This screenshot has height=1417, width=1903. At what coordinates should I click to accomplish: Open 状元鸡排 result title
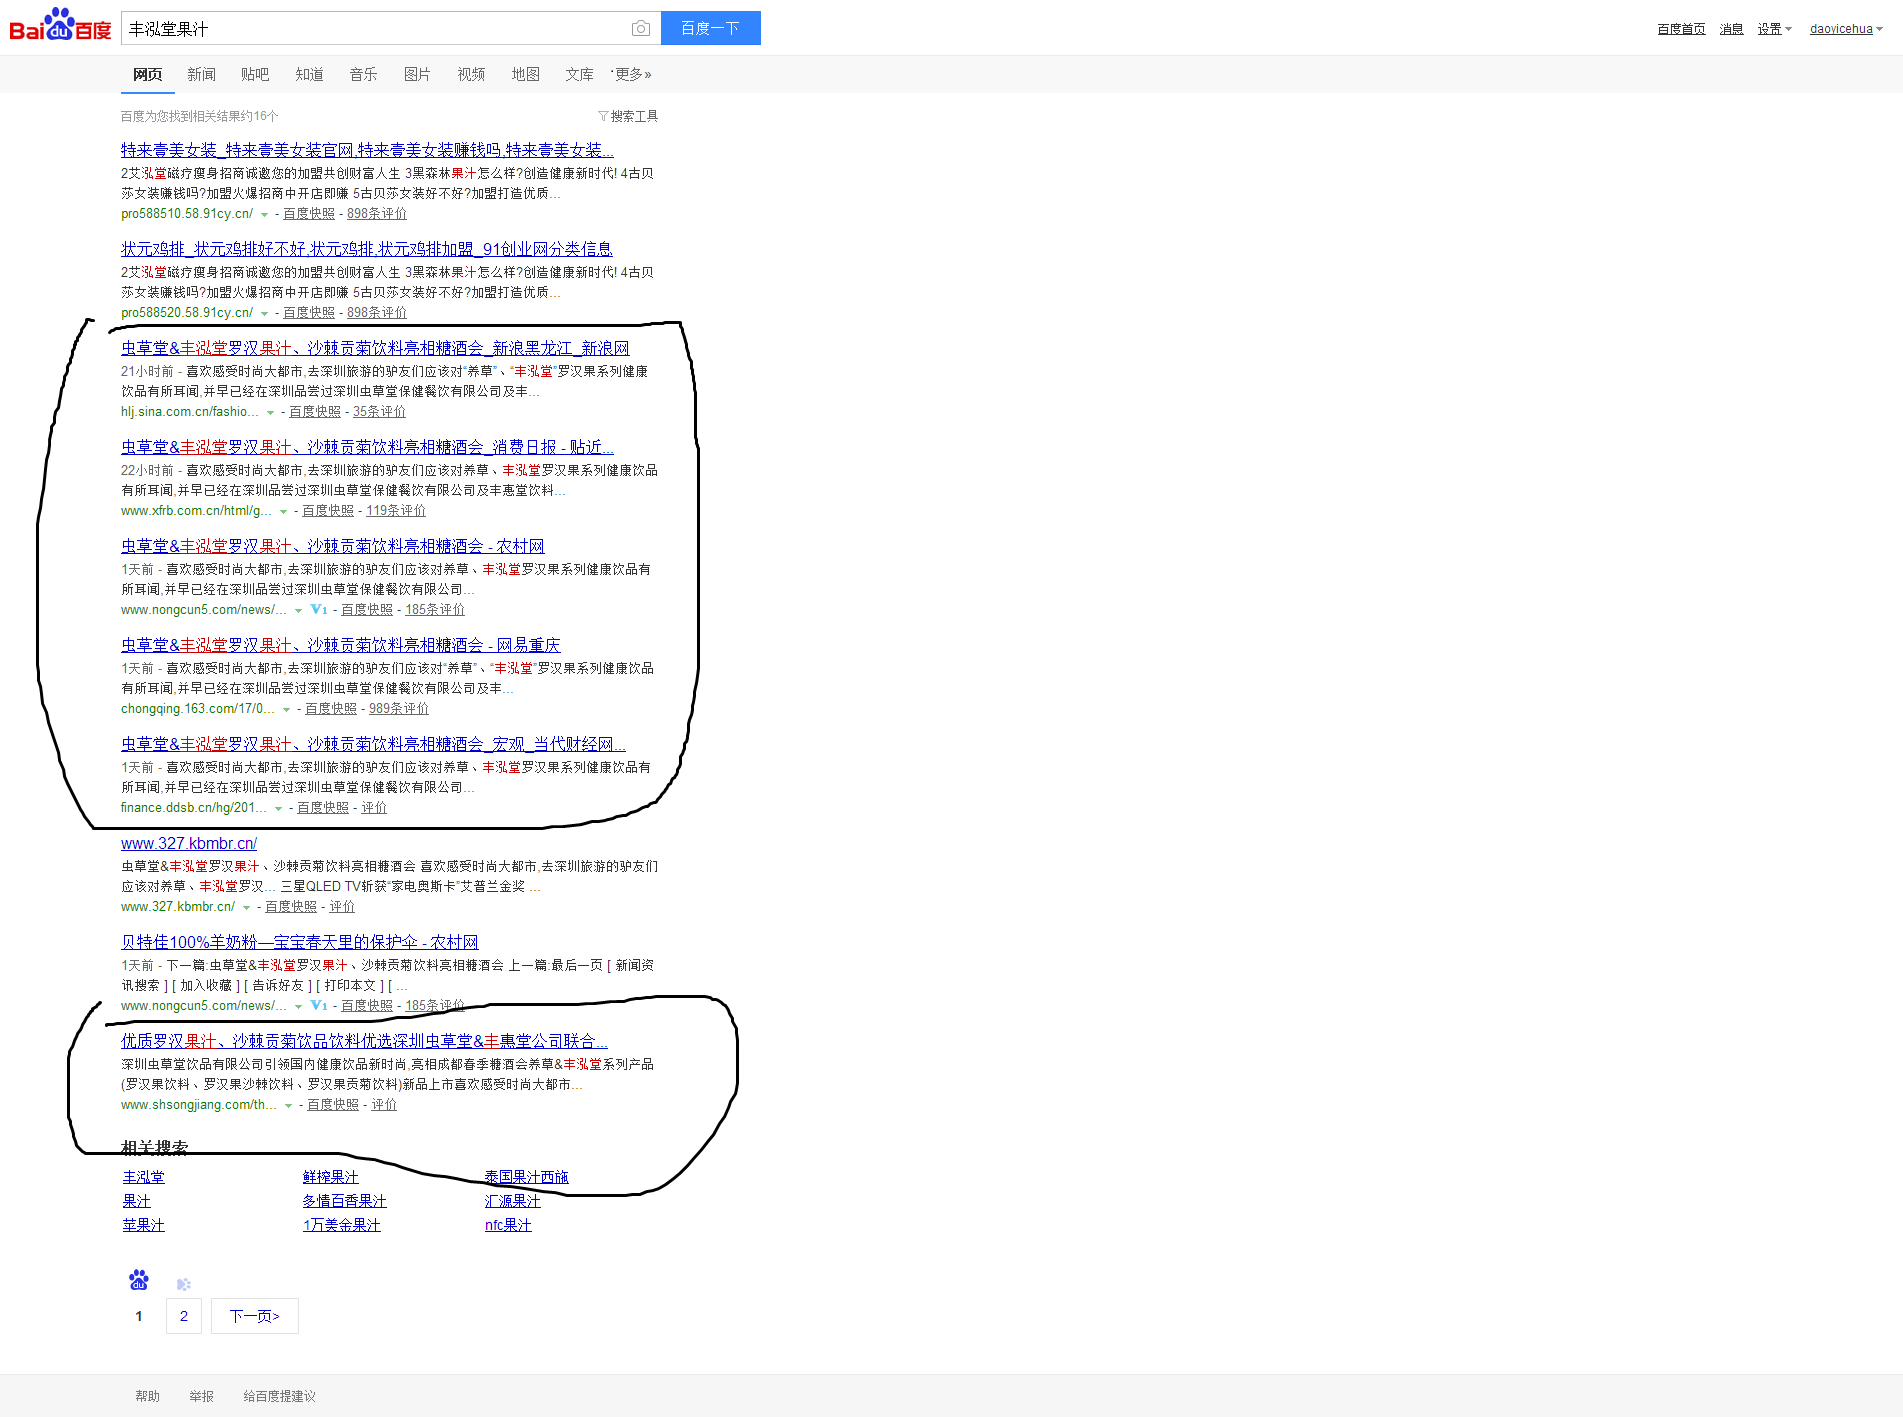coord(367,249)
